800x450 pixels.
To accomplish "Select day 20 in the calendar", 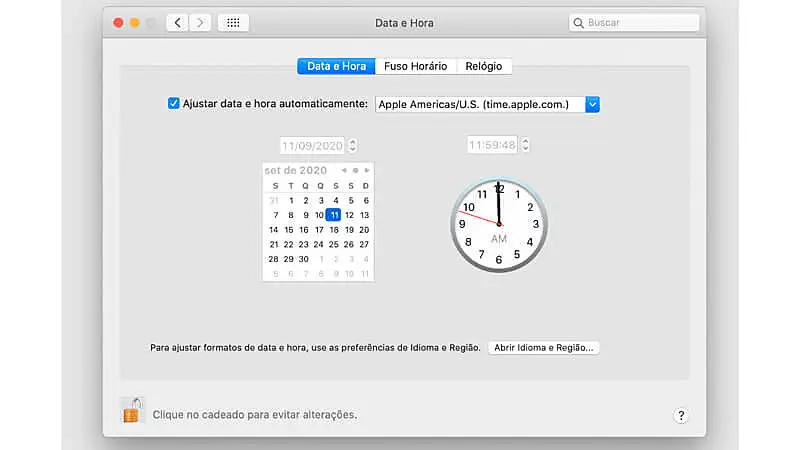I will (x=364, y=230).
